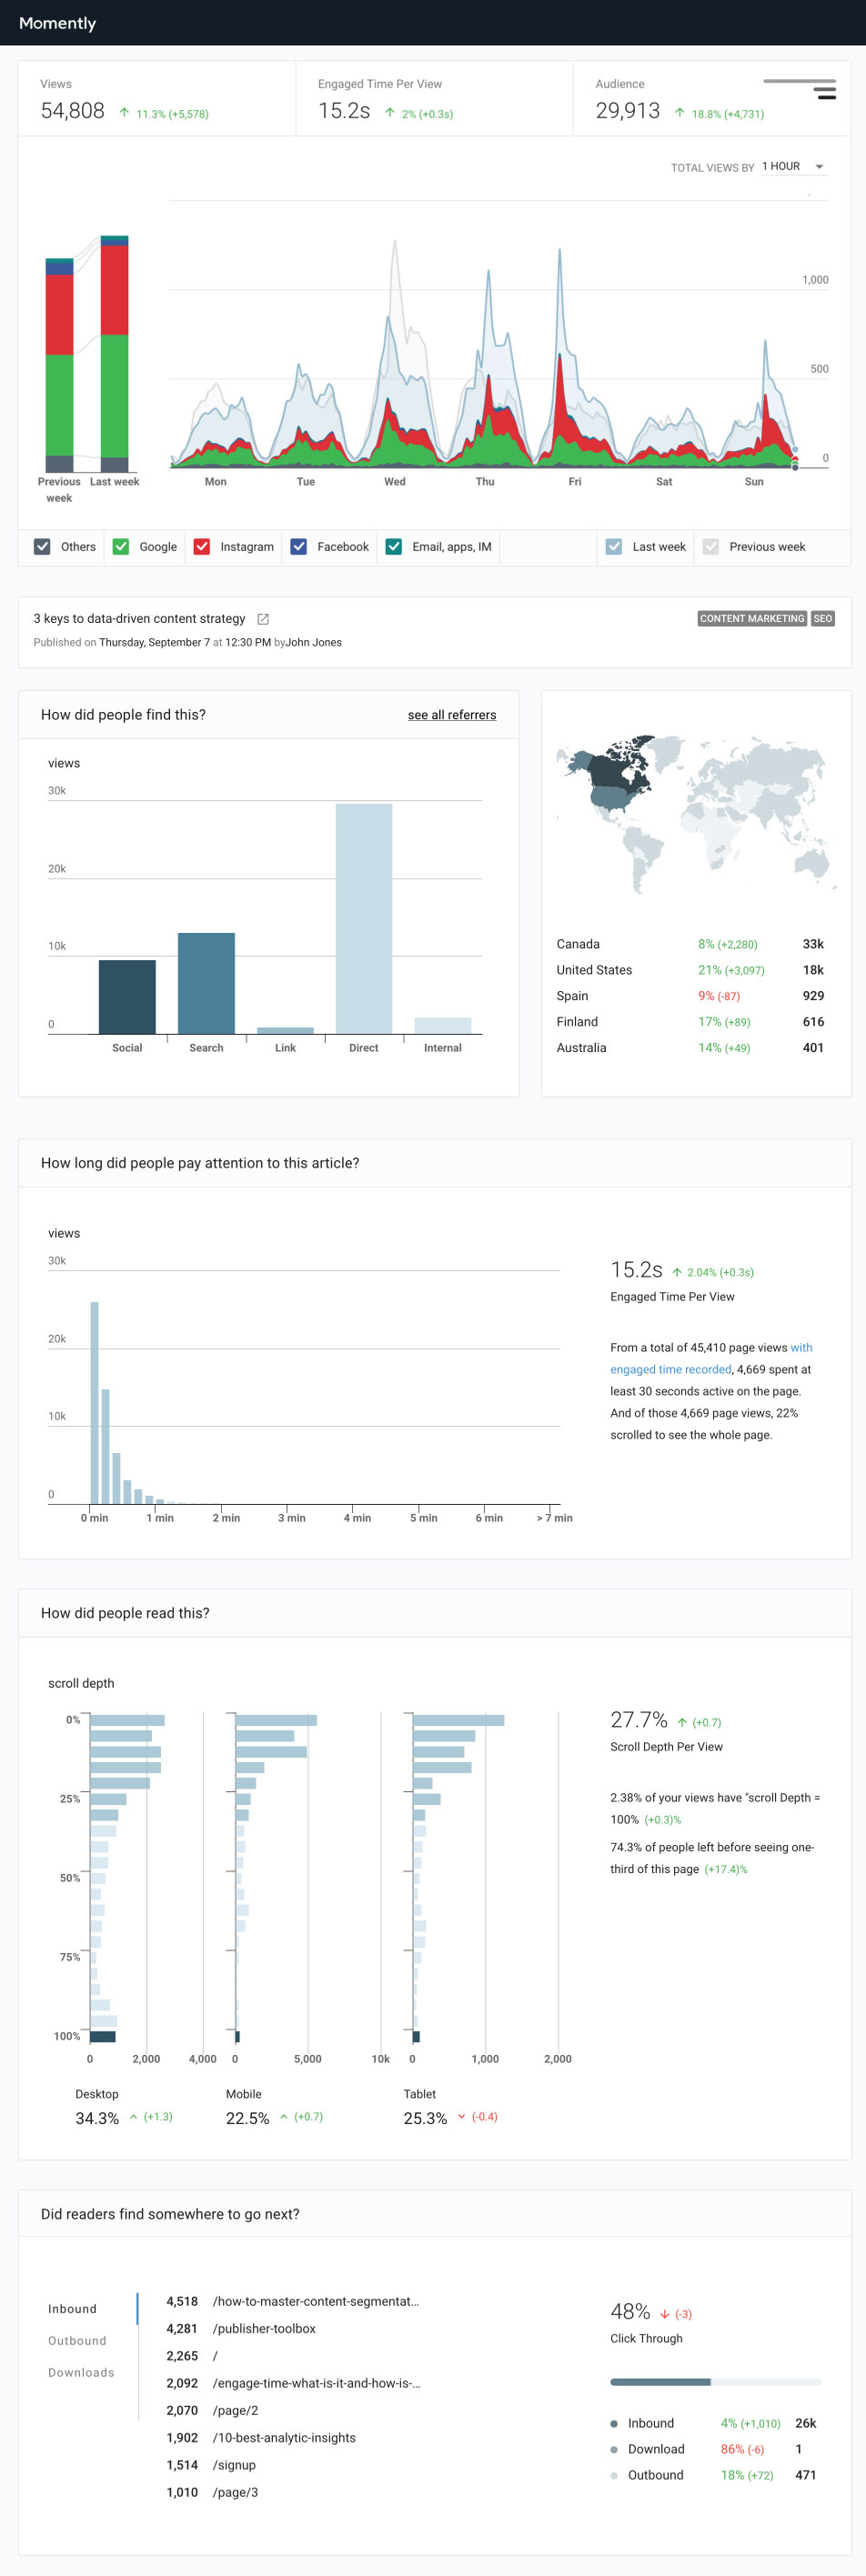
Task: Click the Click Through progress bar
Action: point(715,2382)
